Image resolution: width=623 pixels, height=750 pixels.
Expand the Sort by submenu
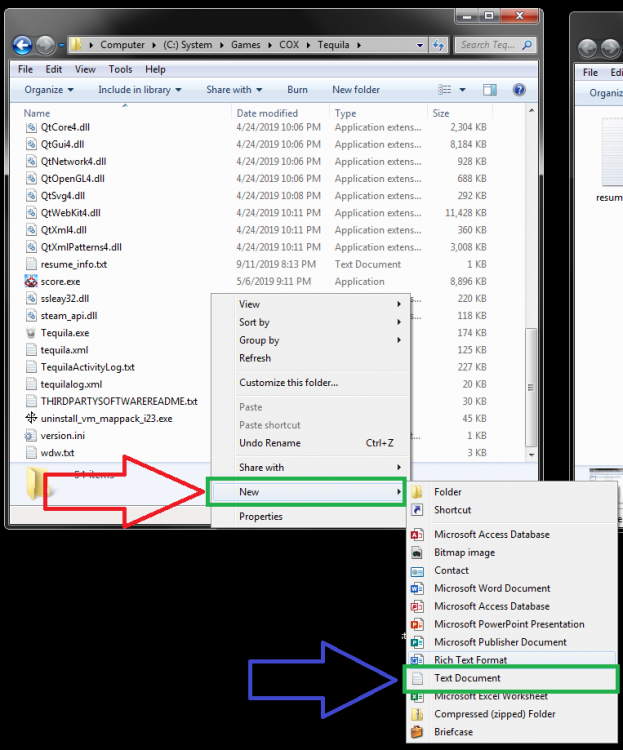pyautogui.click(x=320, y=322)
